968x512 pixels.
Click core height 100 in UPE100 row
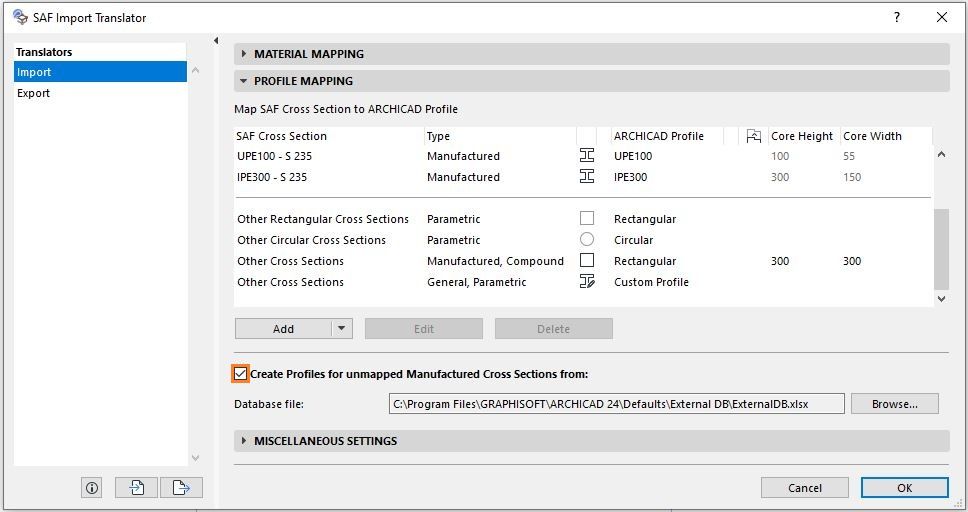(780, 156)
